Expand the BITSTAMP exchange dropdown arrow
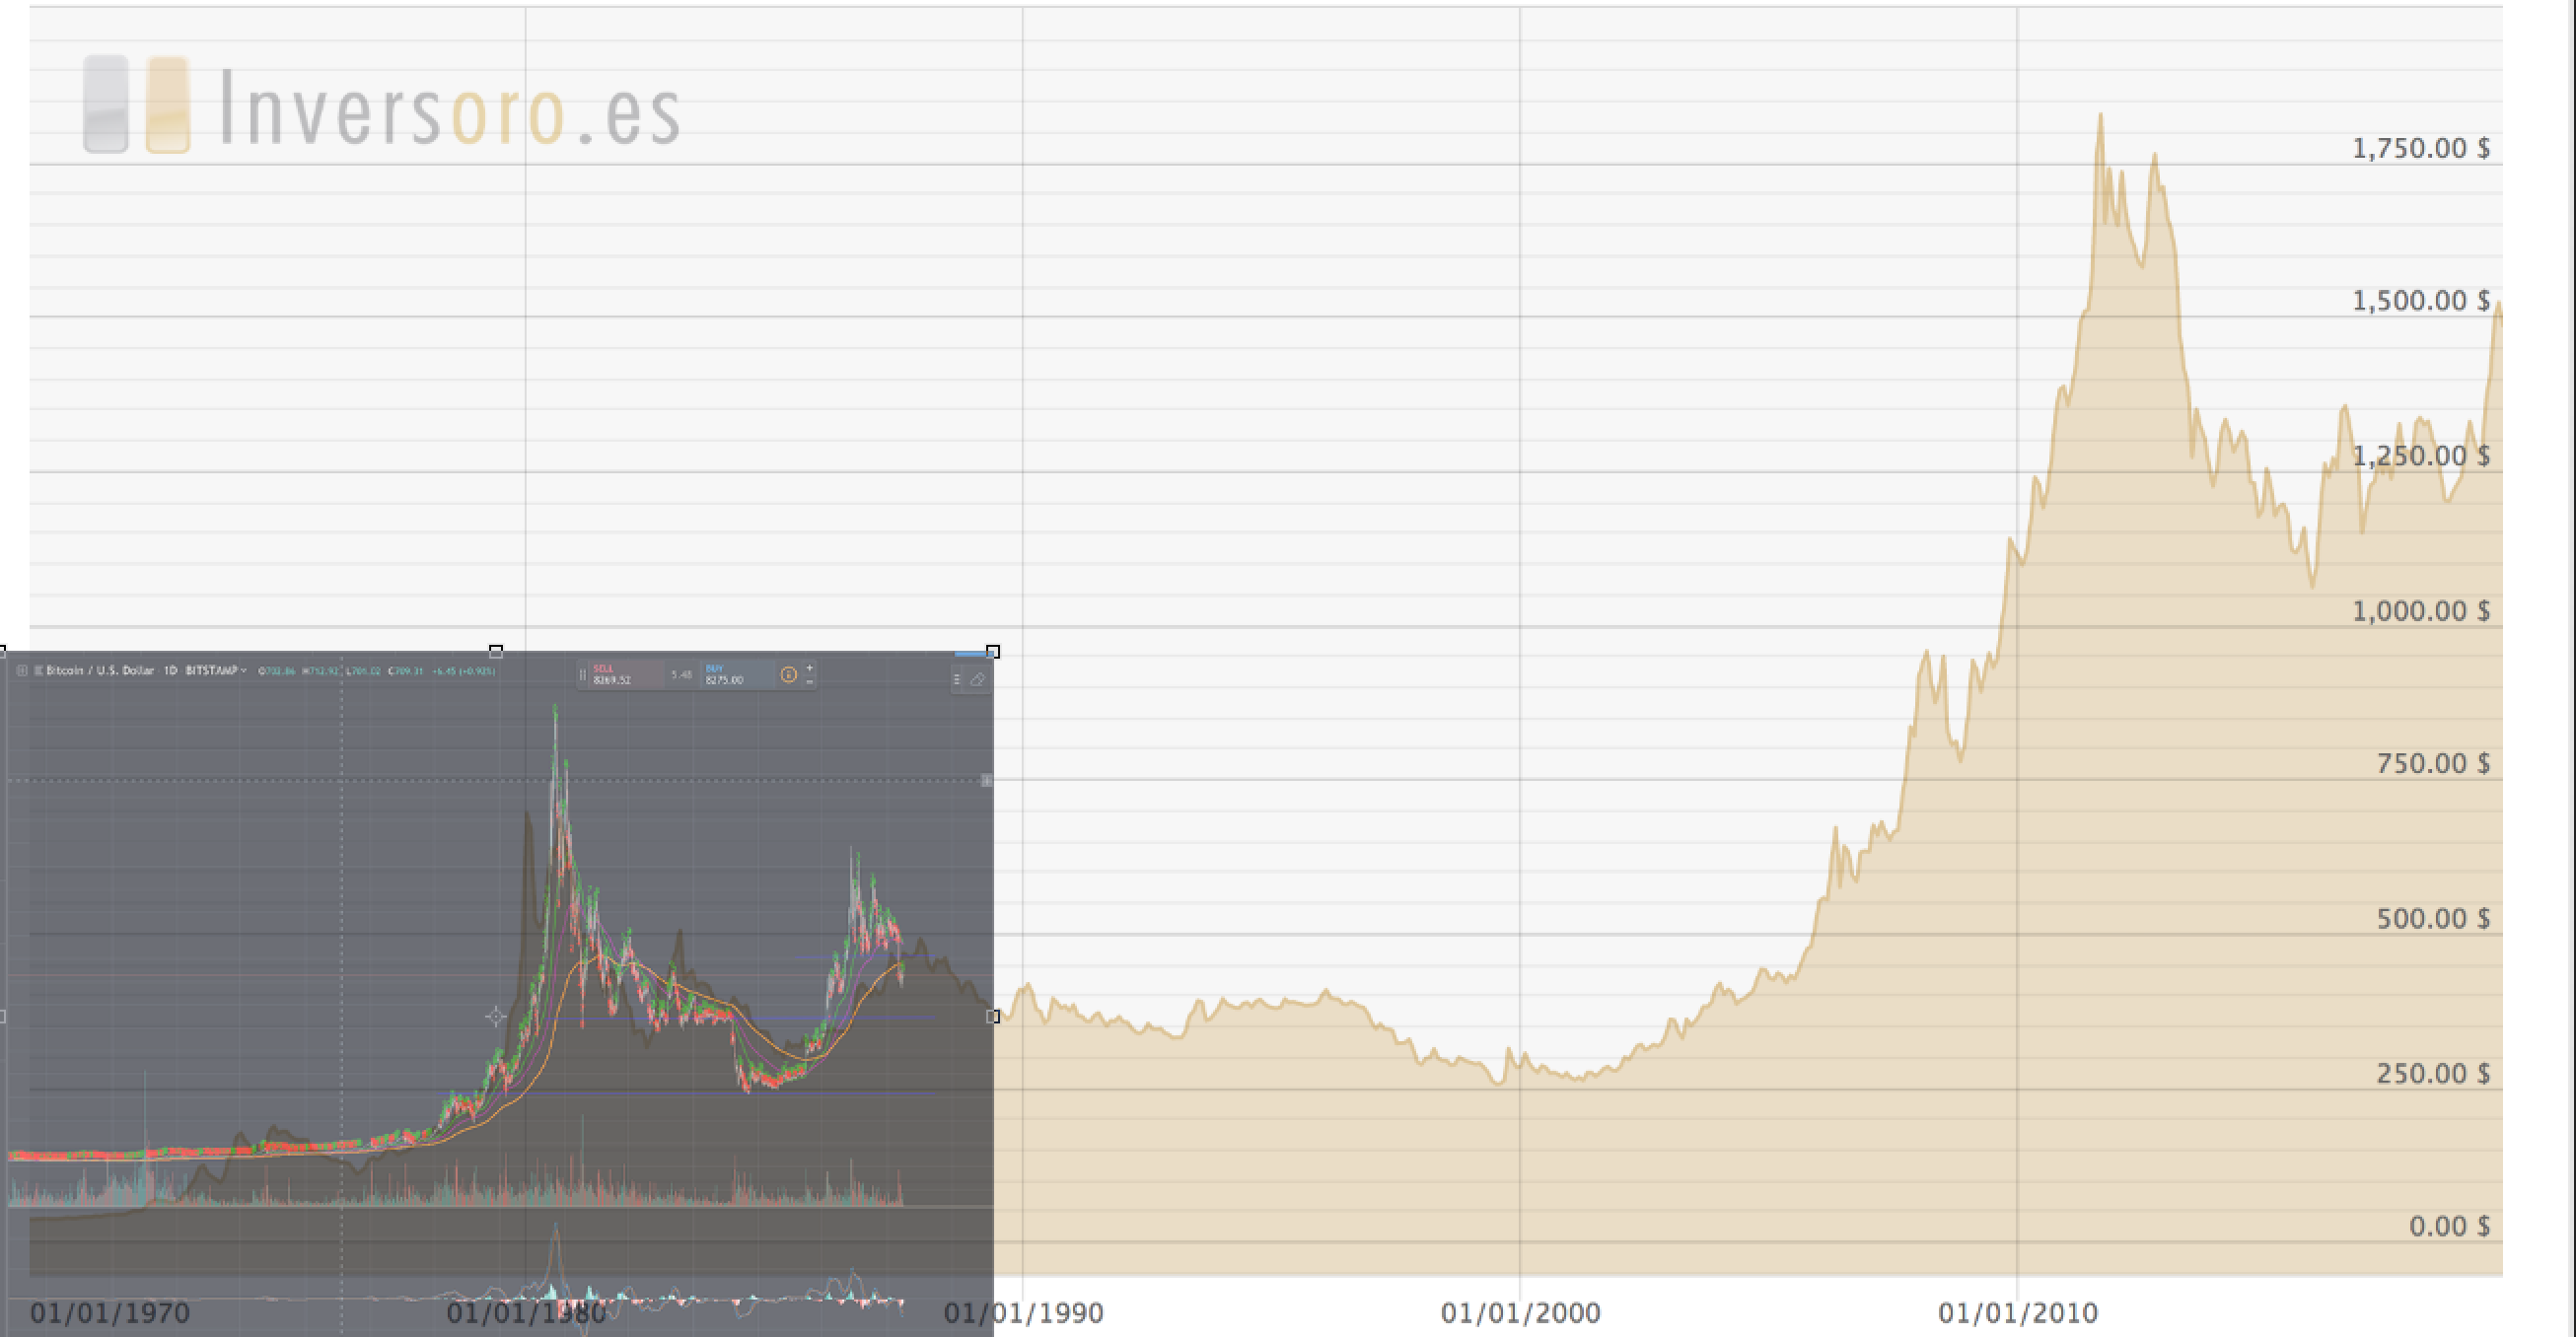2576x1337 pixels. 243,671
